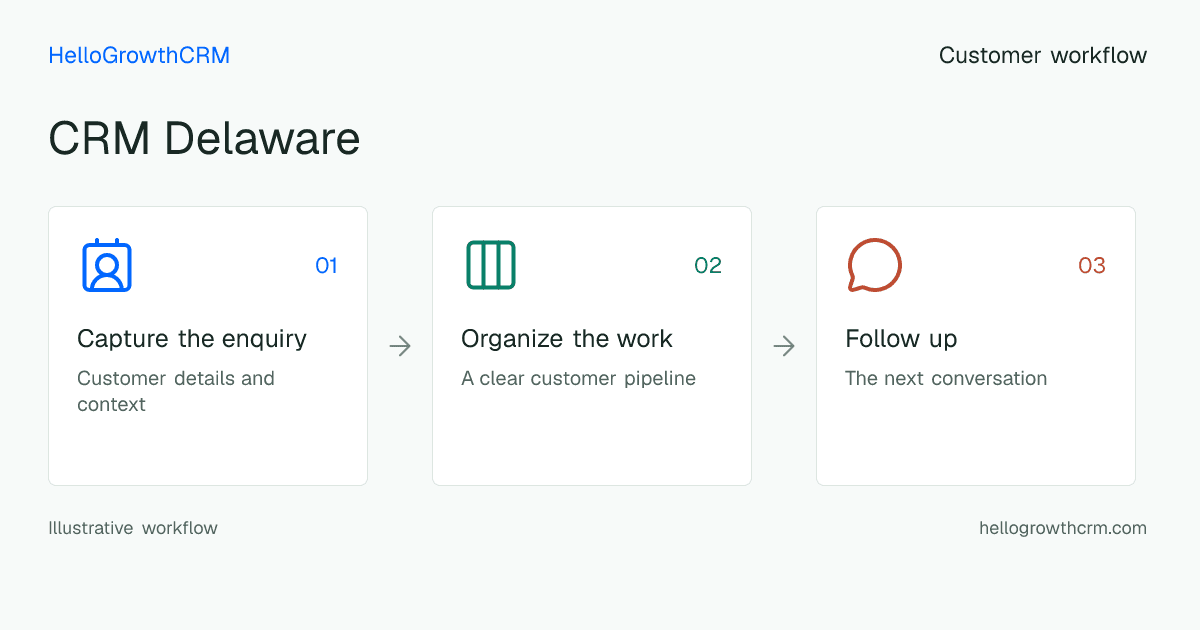
Task: Click the "Organize the work" title
Action: tap(567, 339)
